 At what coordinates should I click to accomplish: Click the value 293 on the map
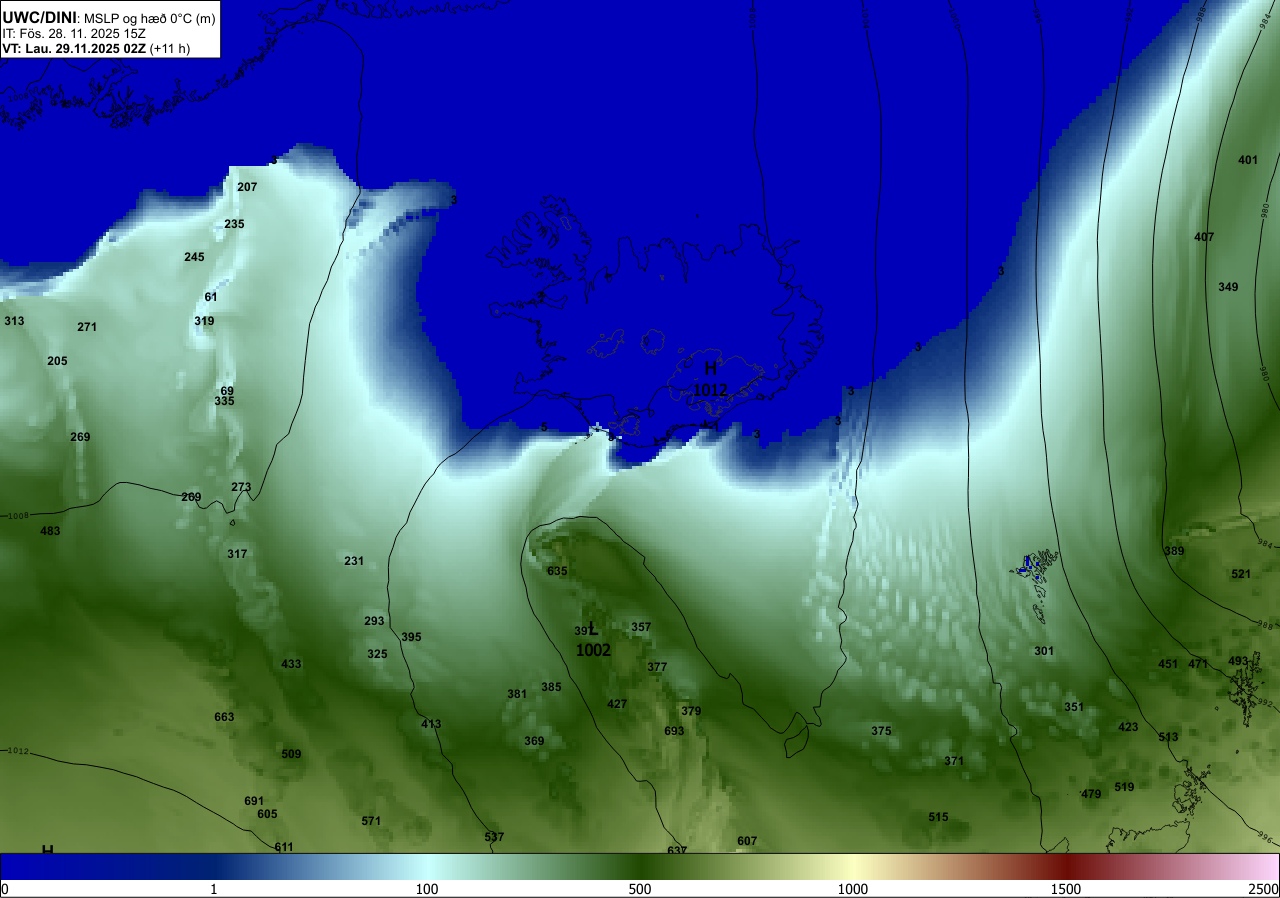pos(374,621)
